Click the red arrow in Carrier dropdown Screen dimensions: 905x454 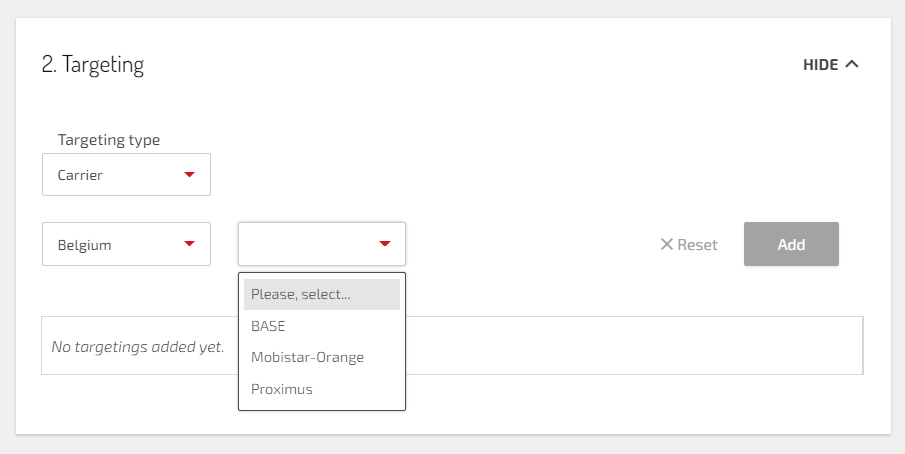(x=189, y=175)
